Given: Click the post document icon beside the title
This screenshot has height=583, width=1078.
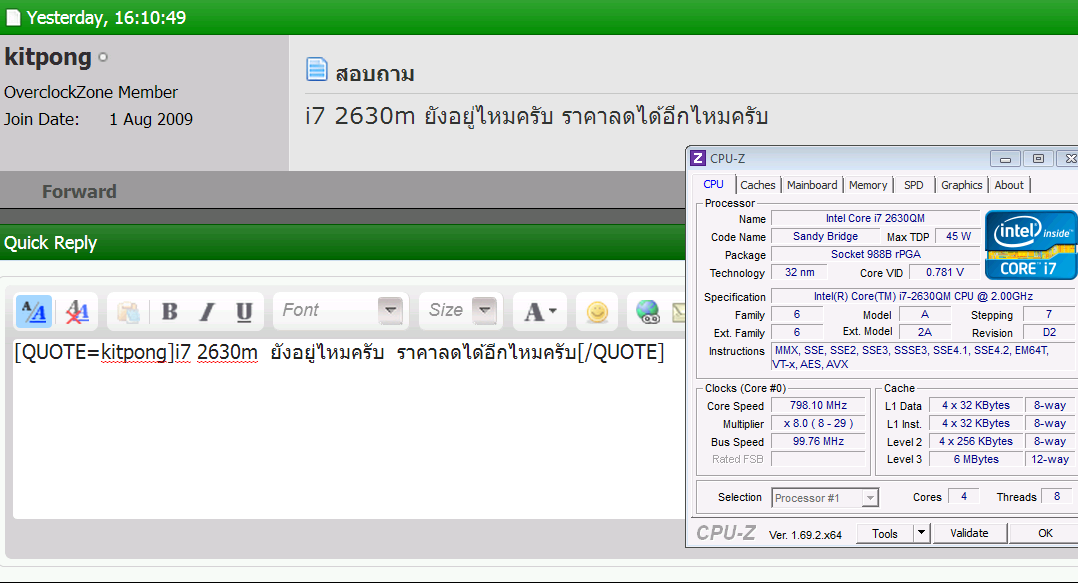Looking at the screenshot, I should (316, 69).
